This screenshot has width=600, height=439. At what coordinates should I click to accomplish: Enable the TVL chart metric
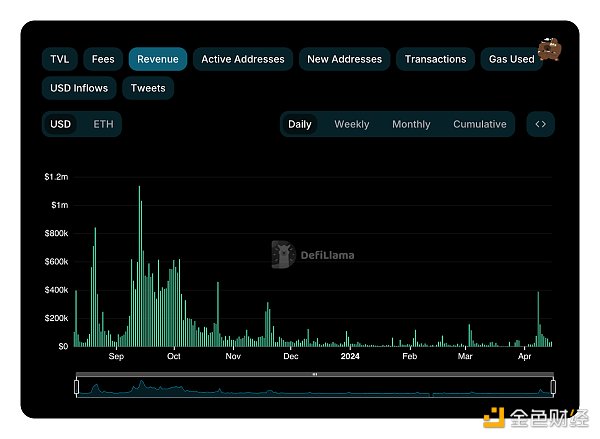click(60, 59)
